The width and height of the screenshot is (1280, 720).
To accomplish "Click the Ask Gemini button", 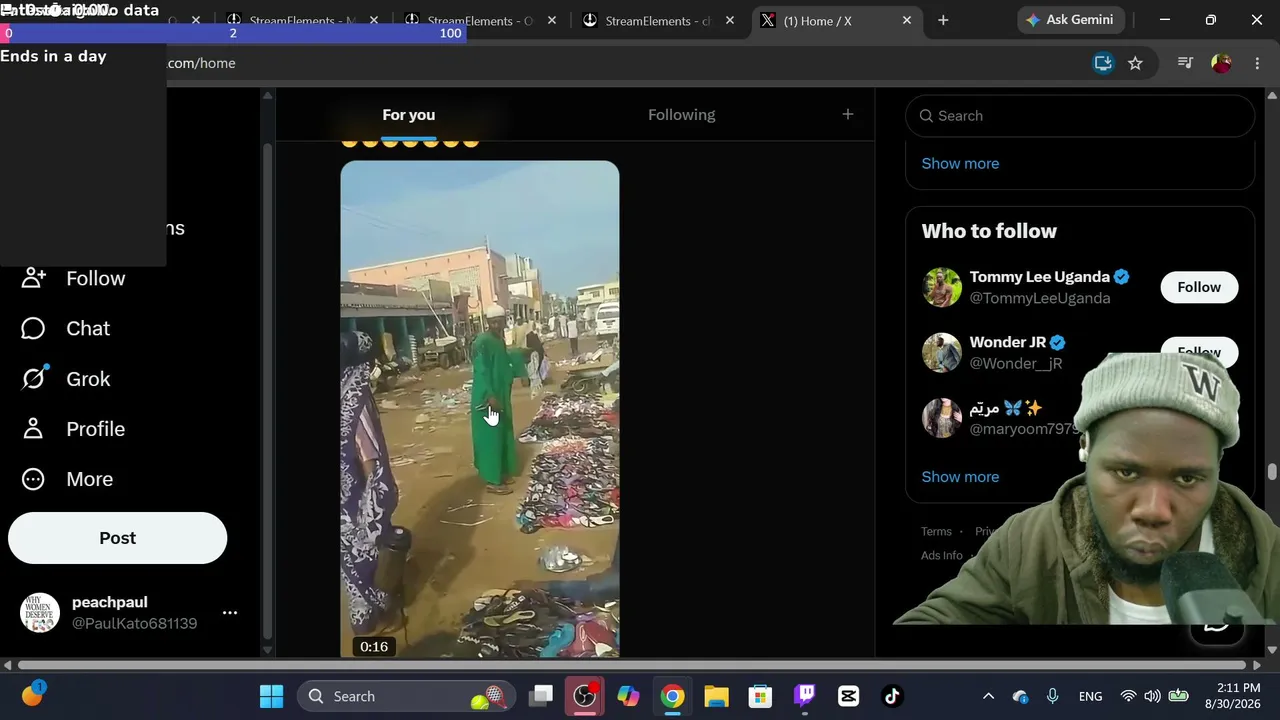I will click(x=1072, y=20).
